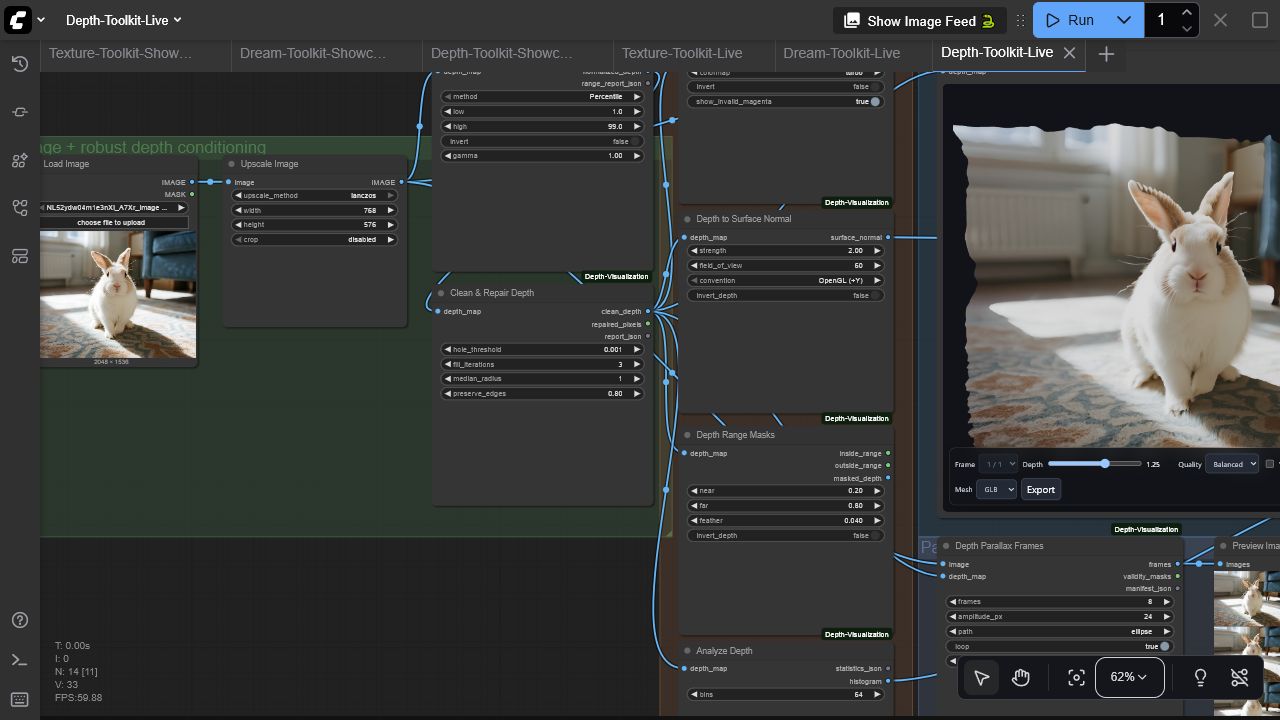1280x720 pixels.
Task: Switch to Texture-Toolkit-Show… first tab
Action: [x=120, y=53]
